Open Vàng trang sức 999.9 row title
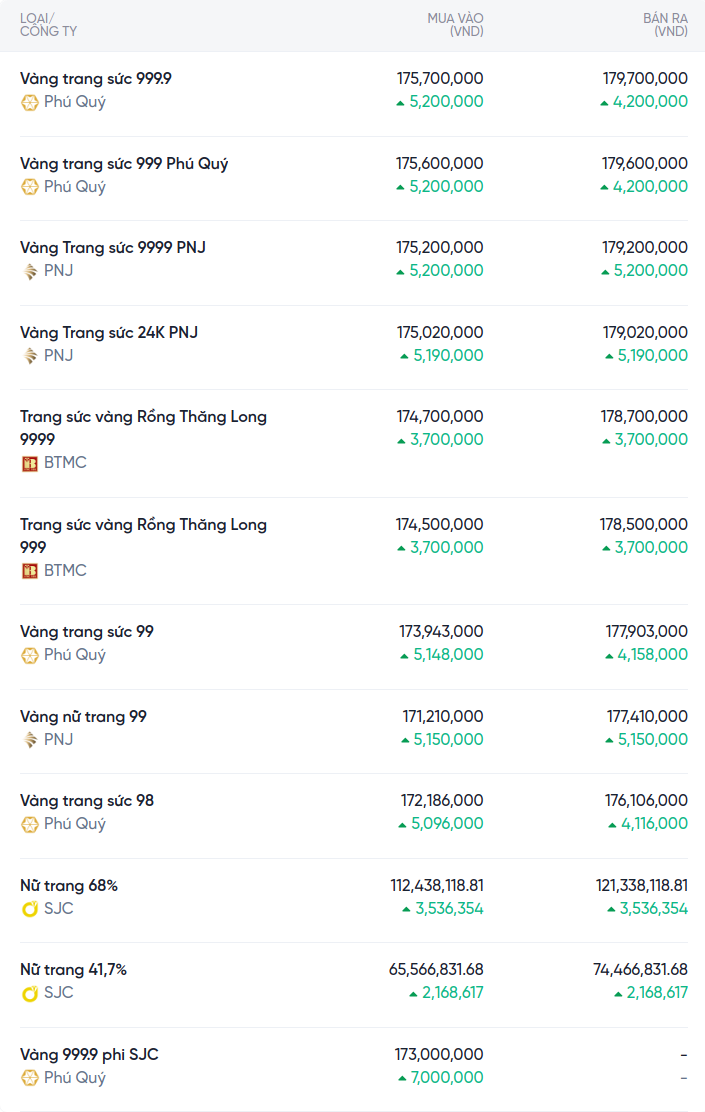The height and width of the screenshot is (1112, 705). 96,78
